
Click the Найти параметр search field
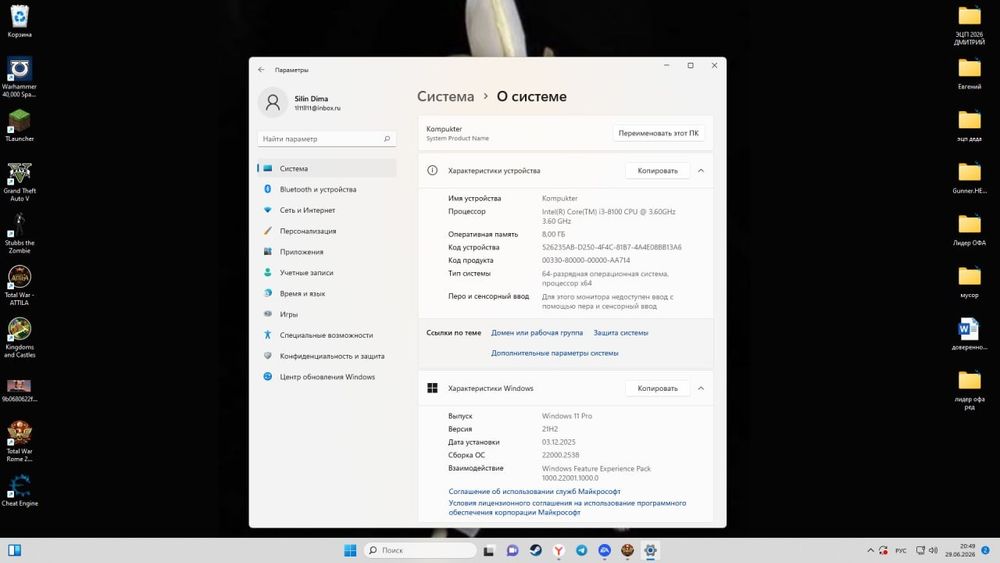point(327,139)
